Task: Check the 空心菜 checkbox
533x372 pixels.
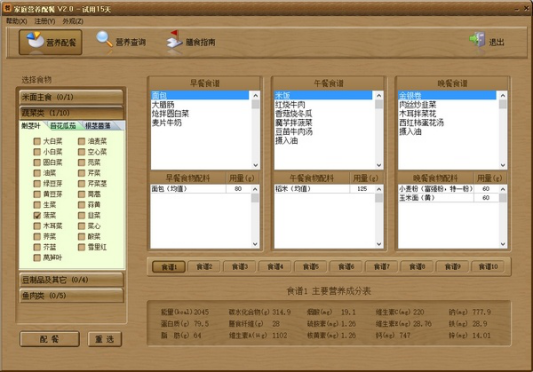Action: tap(81, 152)
